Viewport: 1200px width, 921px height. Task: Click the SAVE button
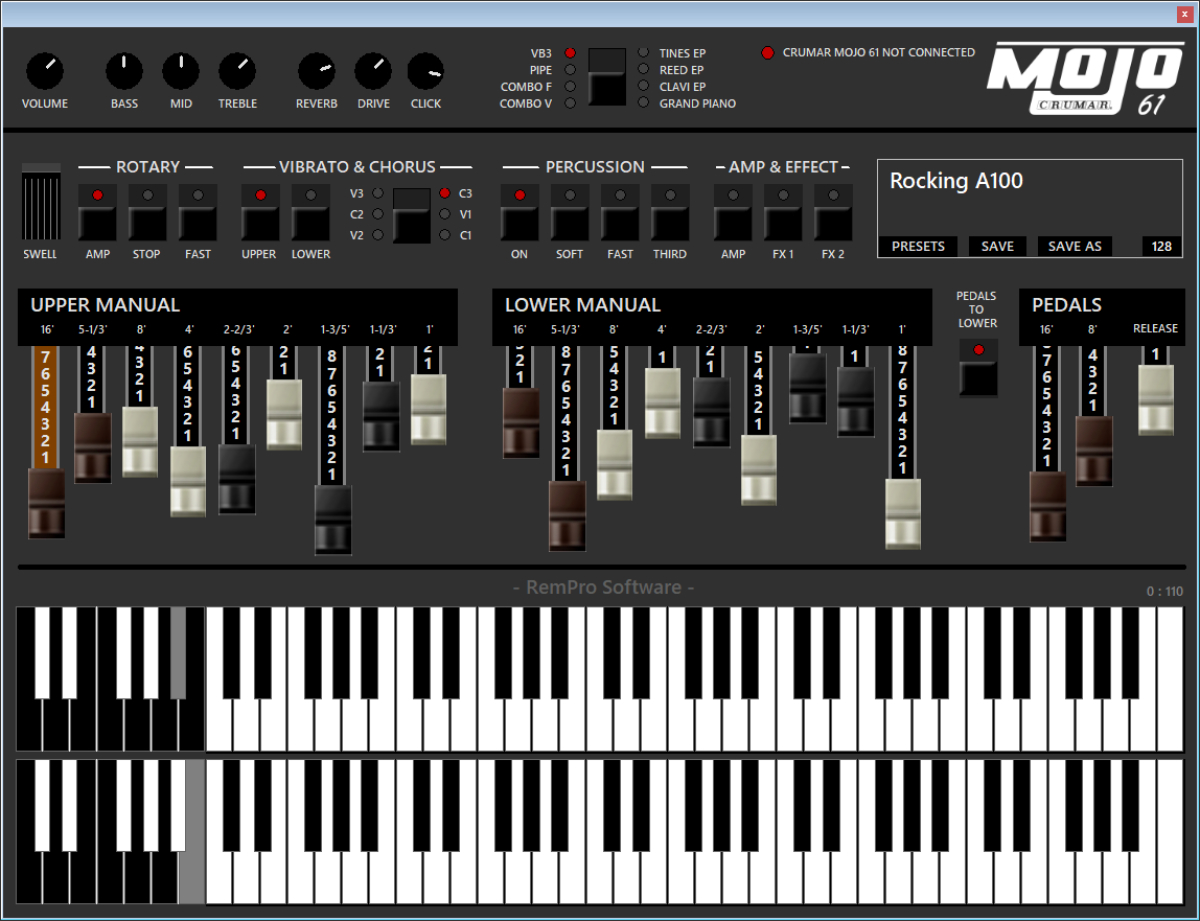tap(997, 246)
